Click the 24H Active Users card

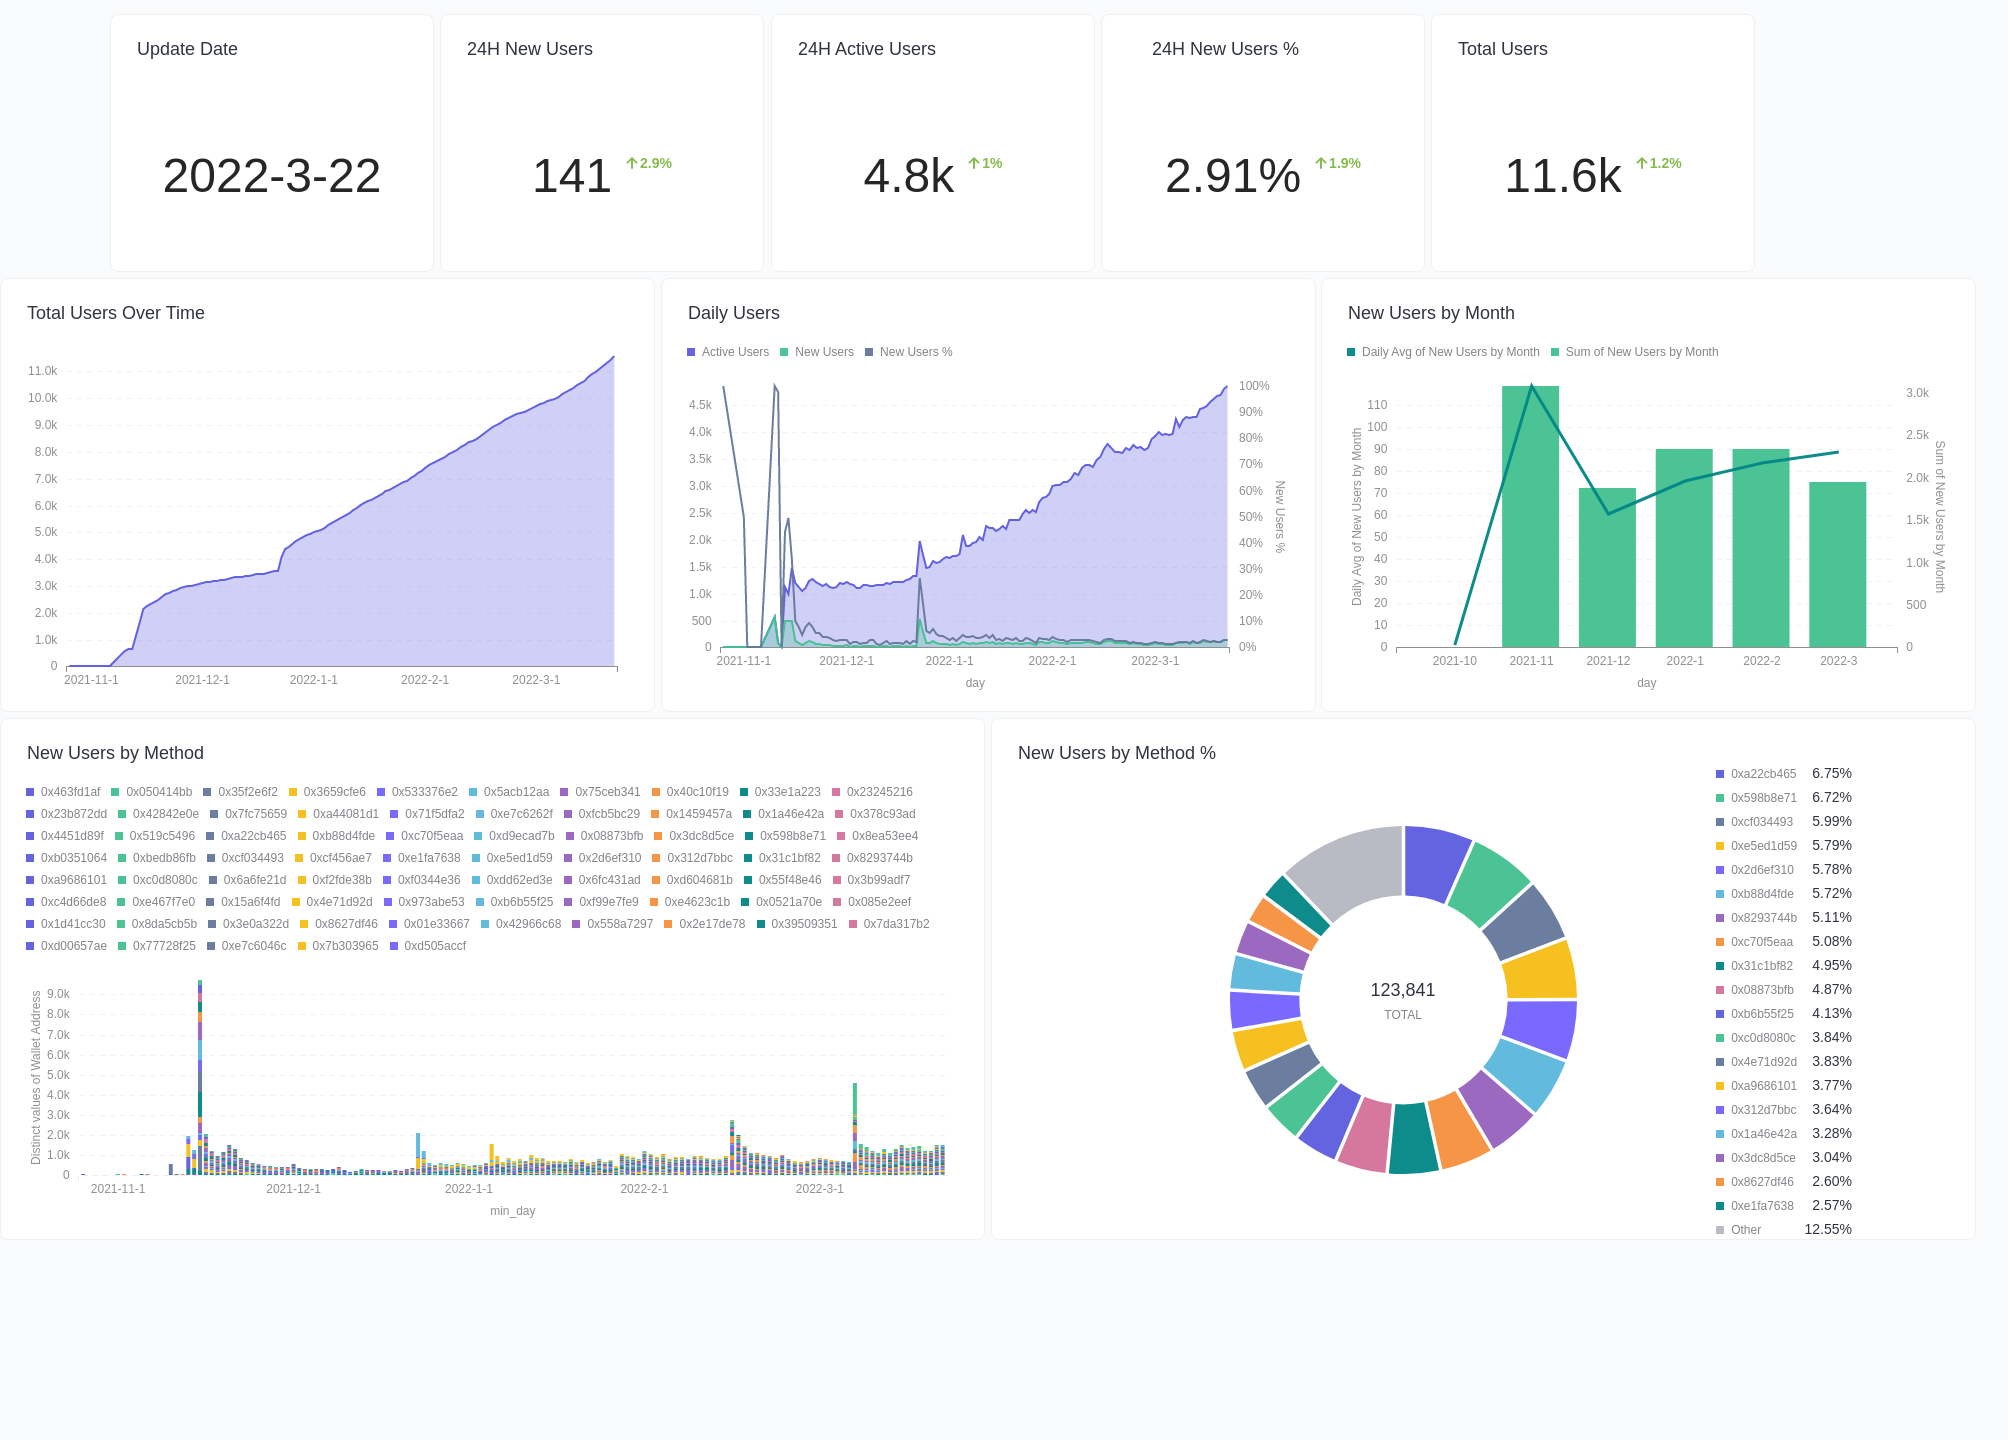coord(931,140)
